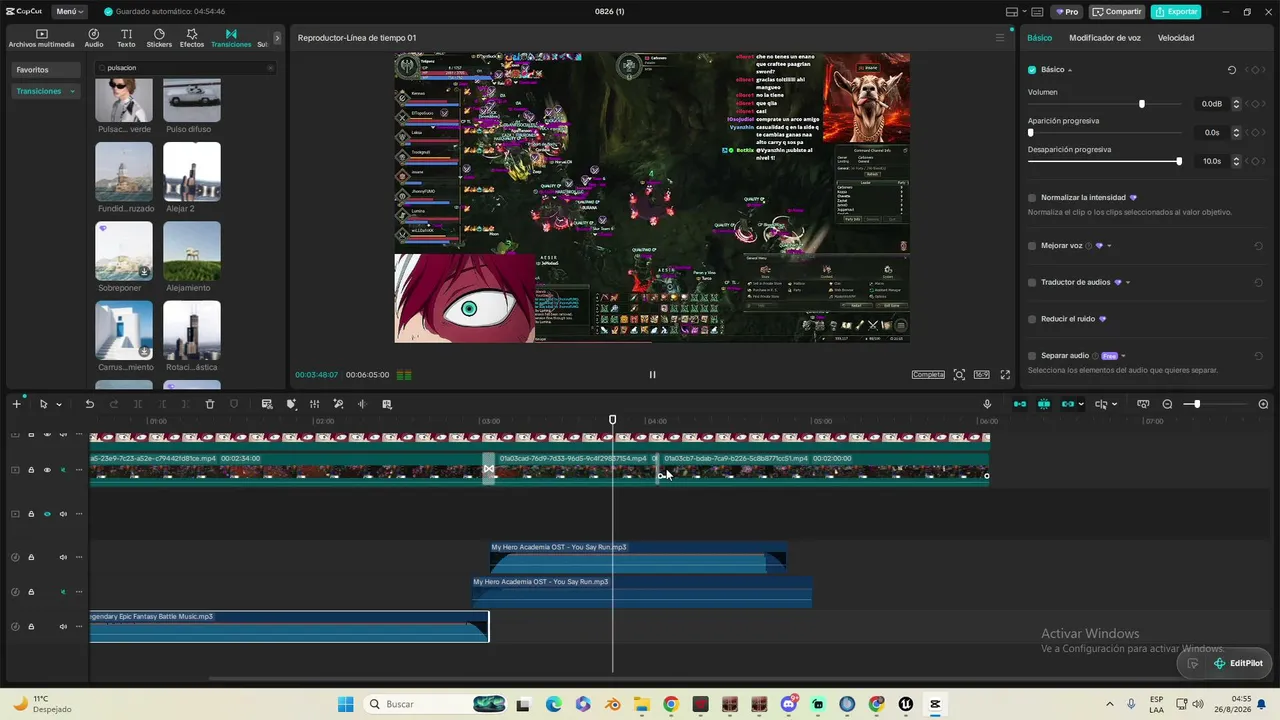Open the layout selector icon in title bar

[x=1011, y=12]
